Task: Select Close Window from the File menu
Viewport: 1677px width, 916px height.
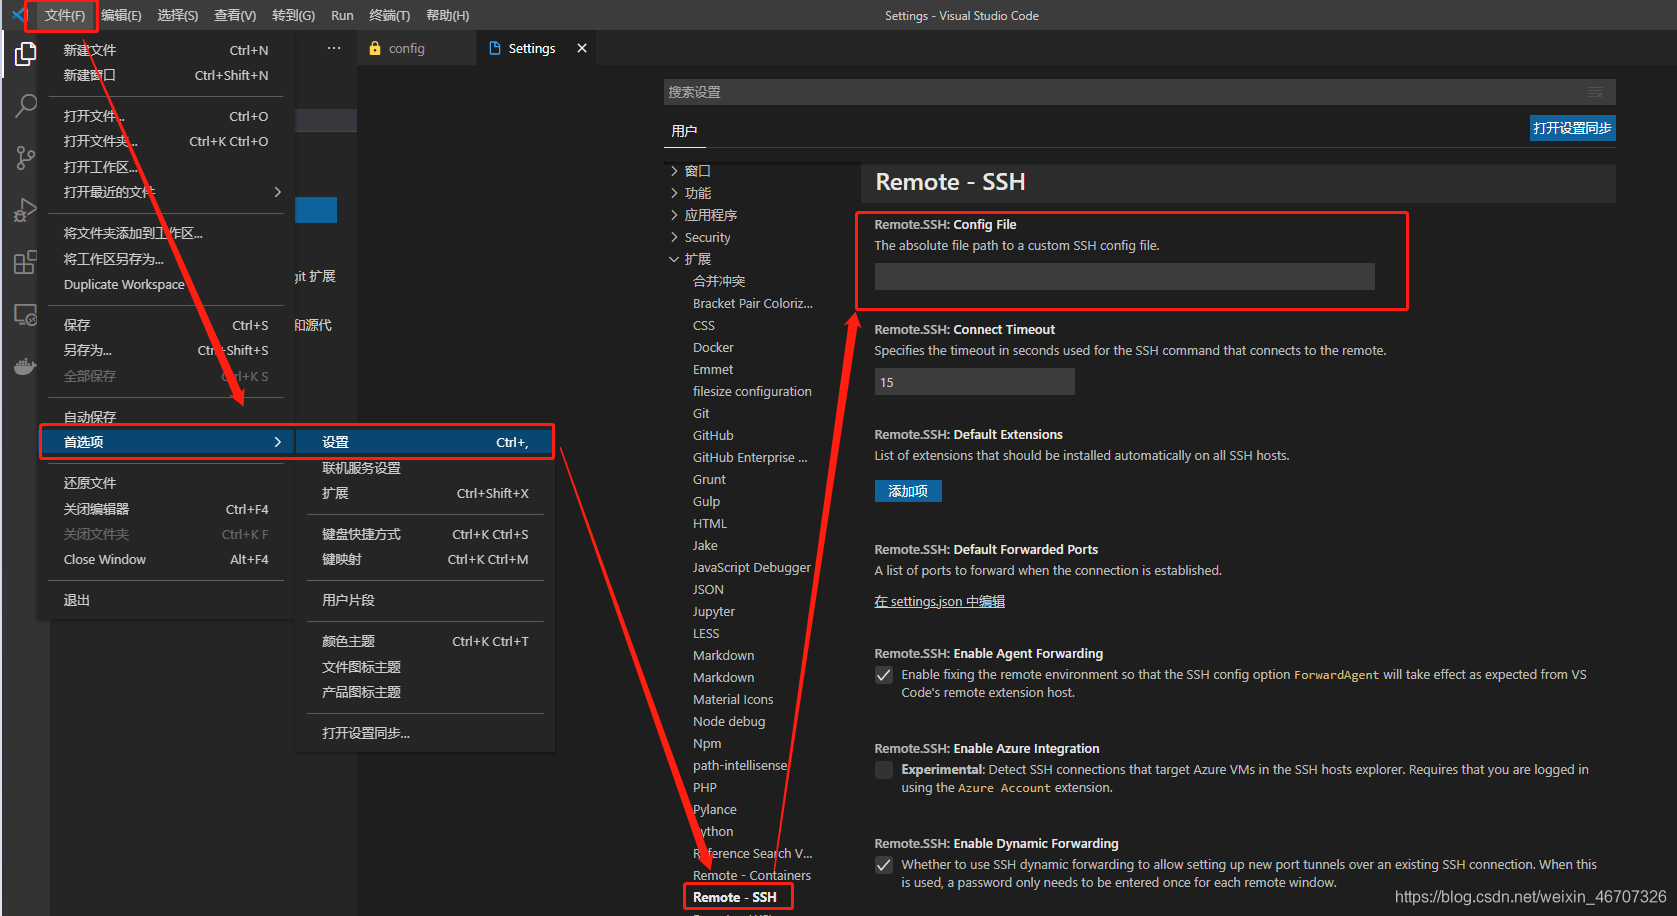Action: point(166,559)
